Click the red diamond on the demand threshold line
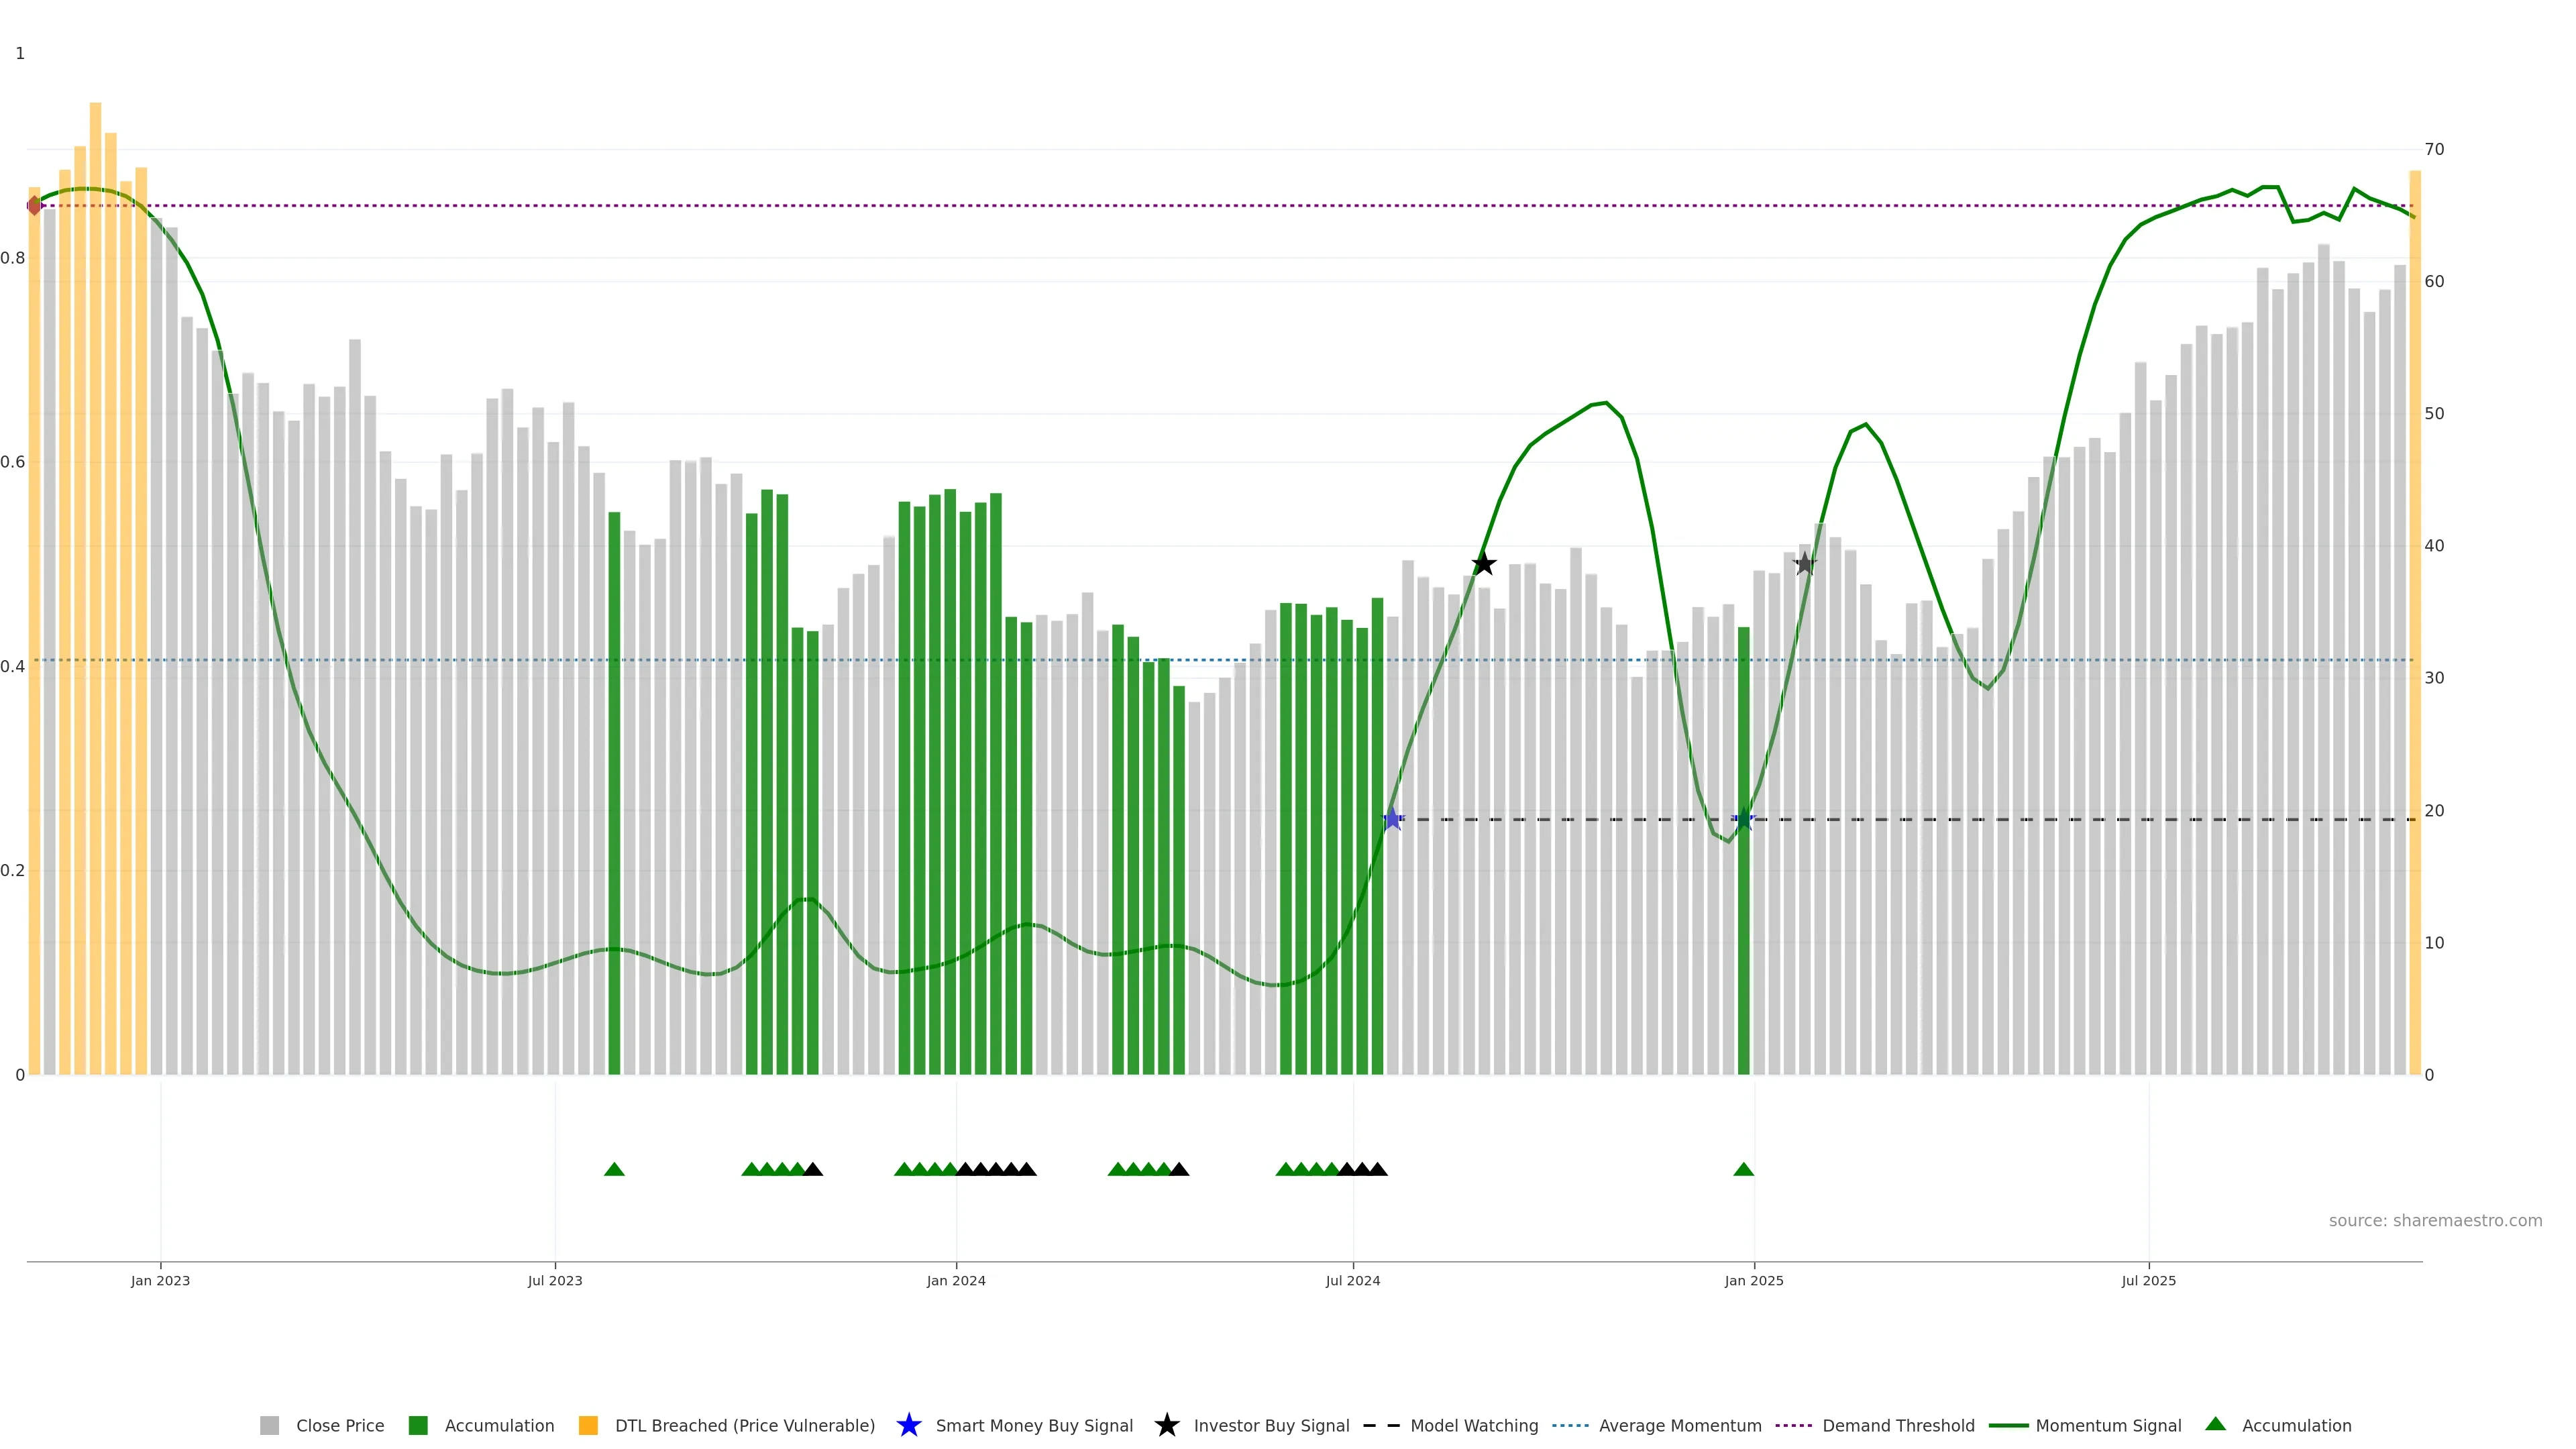The height and width of the screenshot is (1449, 2576). pyautogui.click(x=35, y=206)
